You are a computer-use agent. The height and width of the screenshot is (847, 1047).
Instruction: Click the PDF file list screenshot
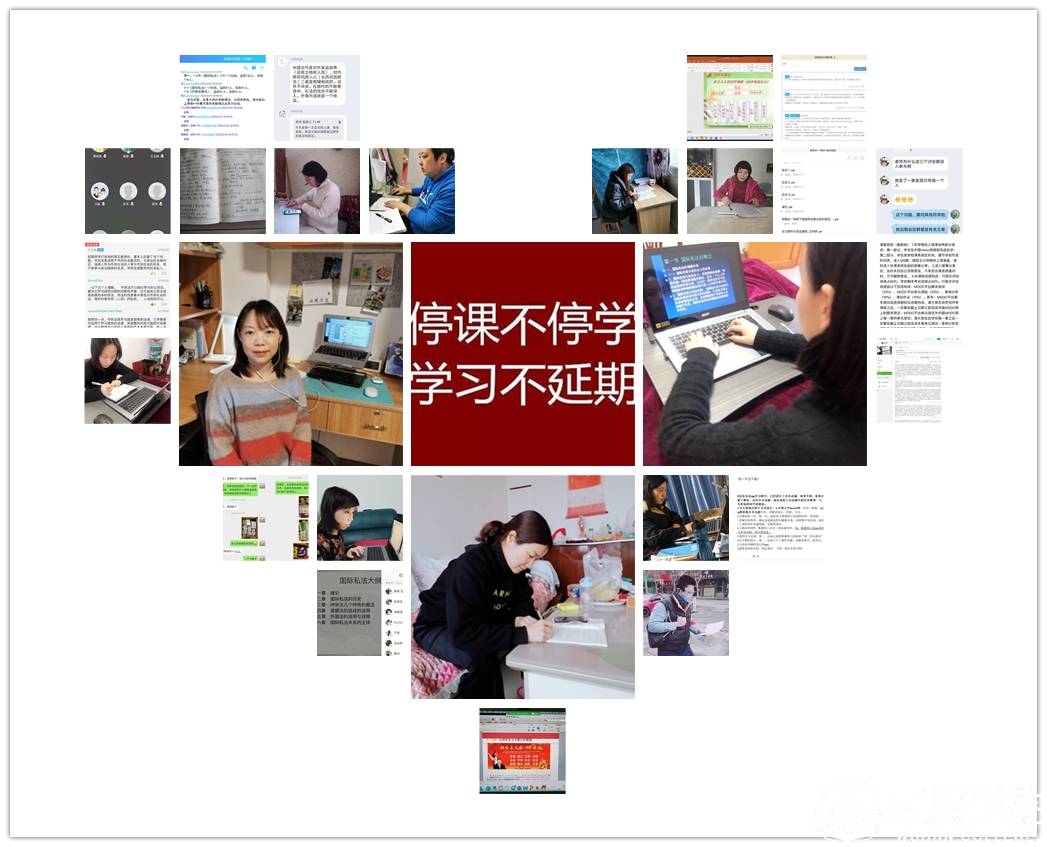[823, 191]
